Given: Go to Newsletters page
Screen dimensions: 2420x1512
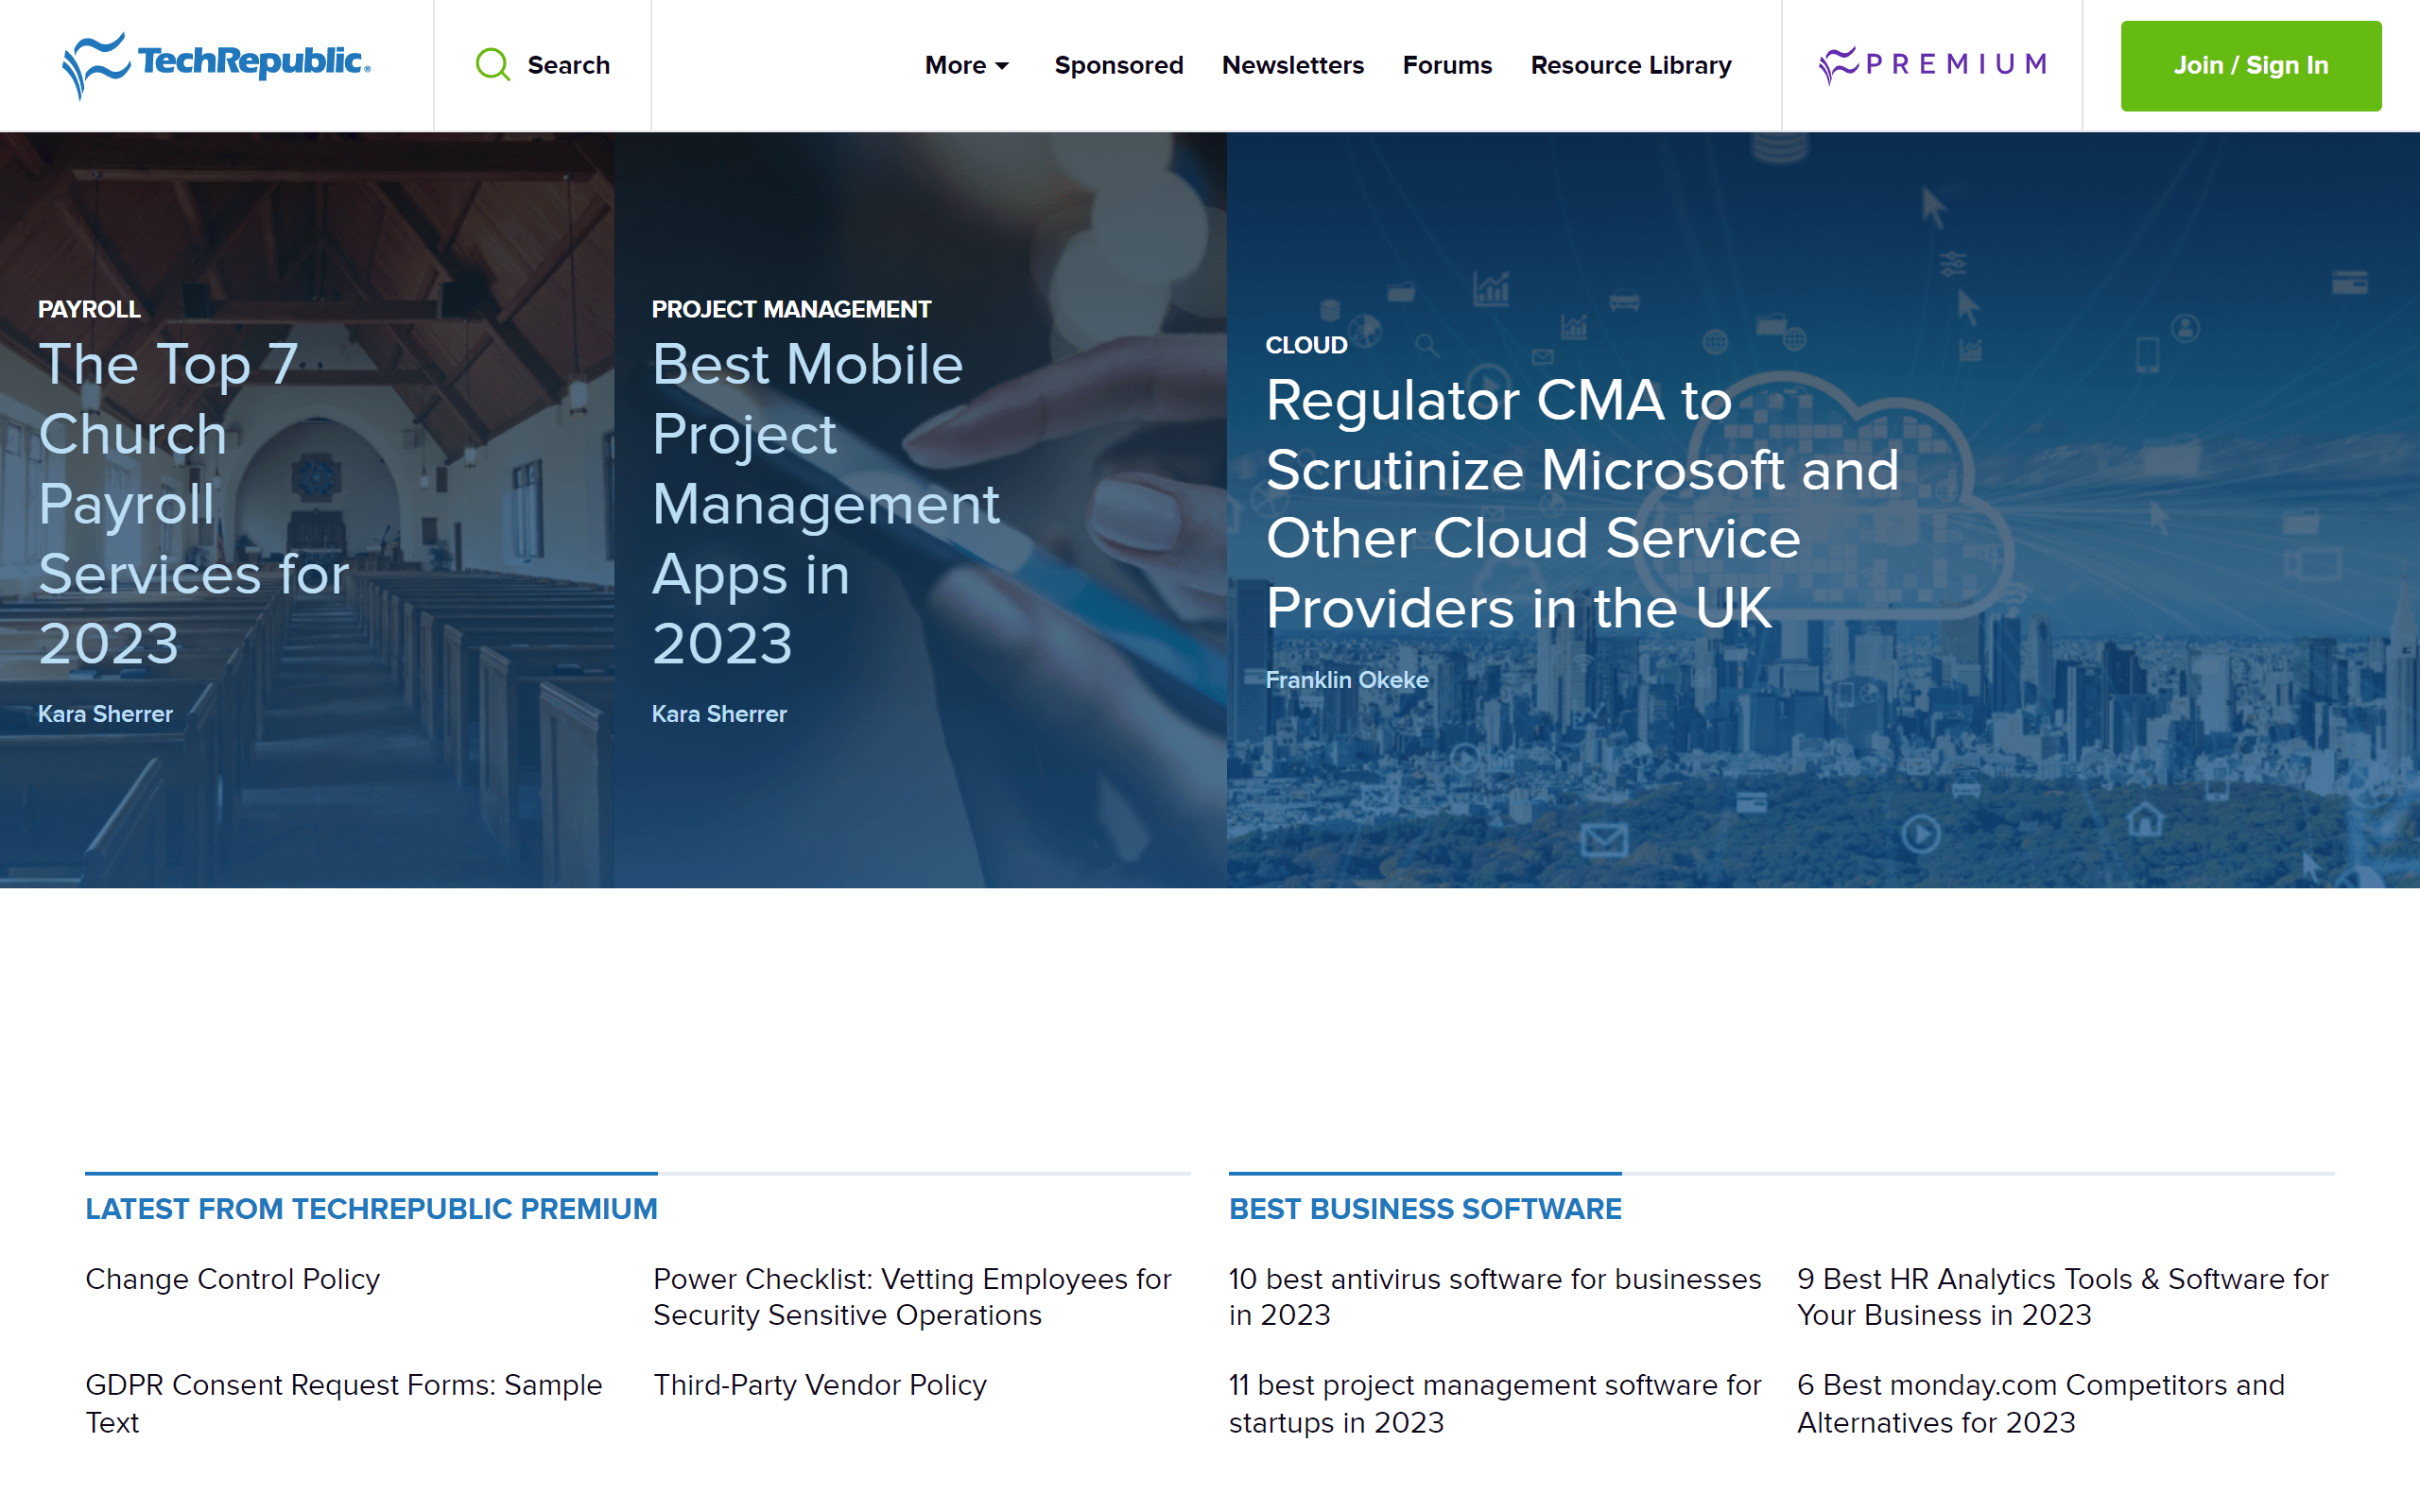Looking at the screenshot, I should point(1292,65).
